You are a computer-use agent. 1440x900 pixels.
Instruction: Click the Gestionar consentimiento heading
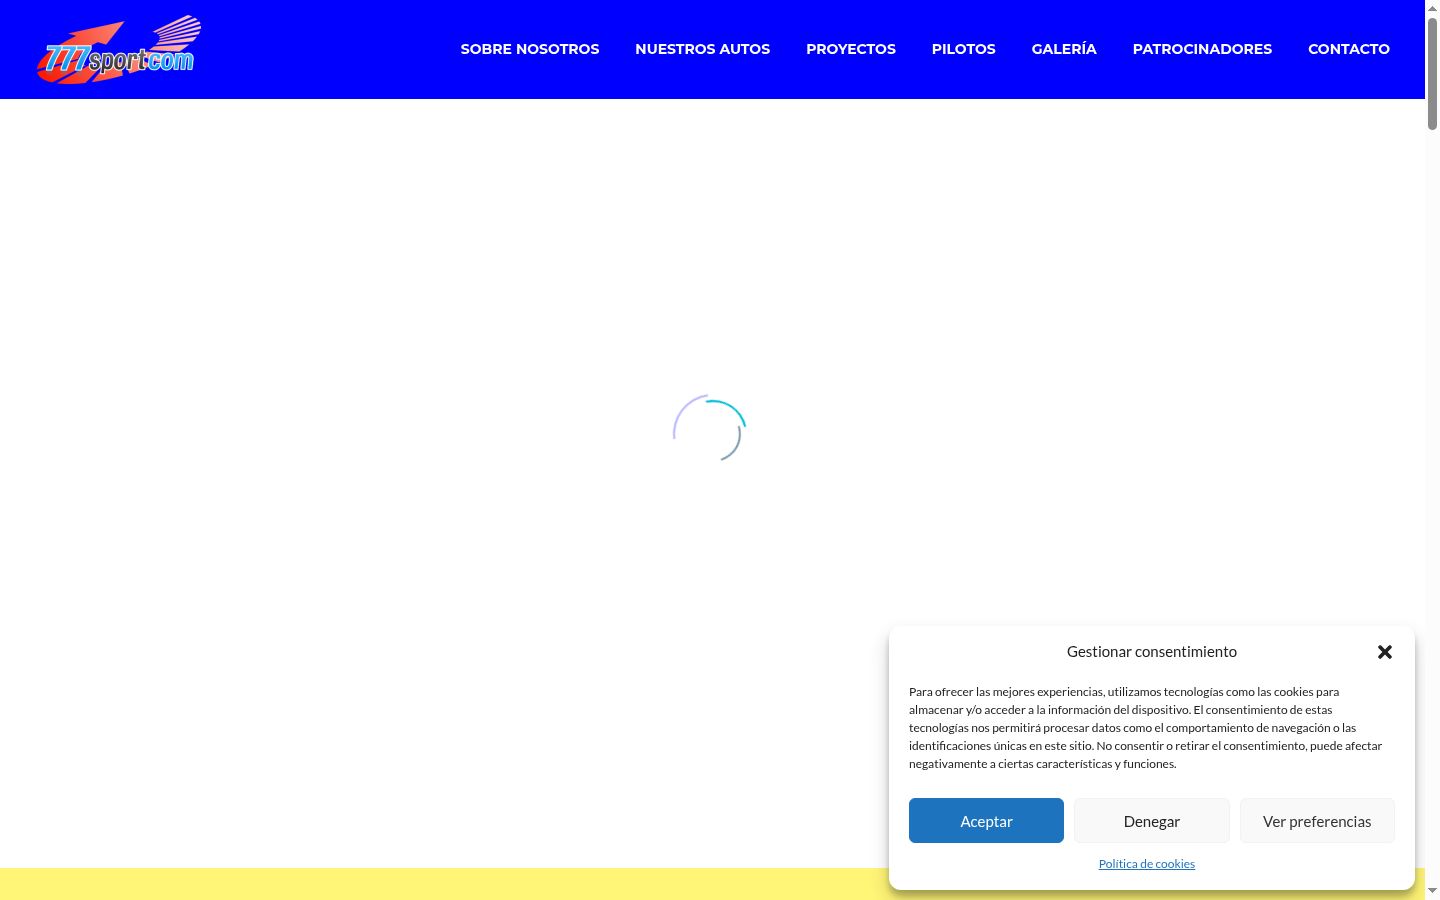click(1152, 652)
